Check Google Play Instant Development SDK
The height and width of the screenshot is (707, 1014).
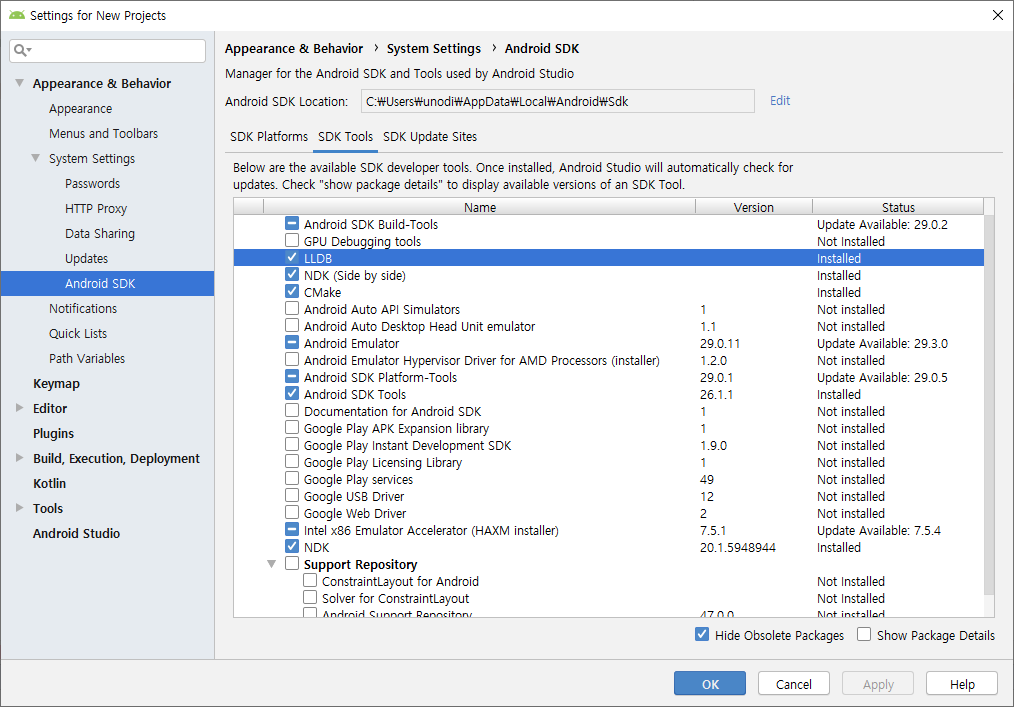coord(292,445)
